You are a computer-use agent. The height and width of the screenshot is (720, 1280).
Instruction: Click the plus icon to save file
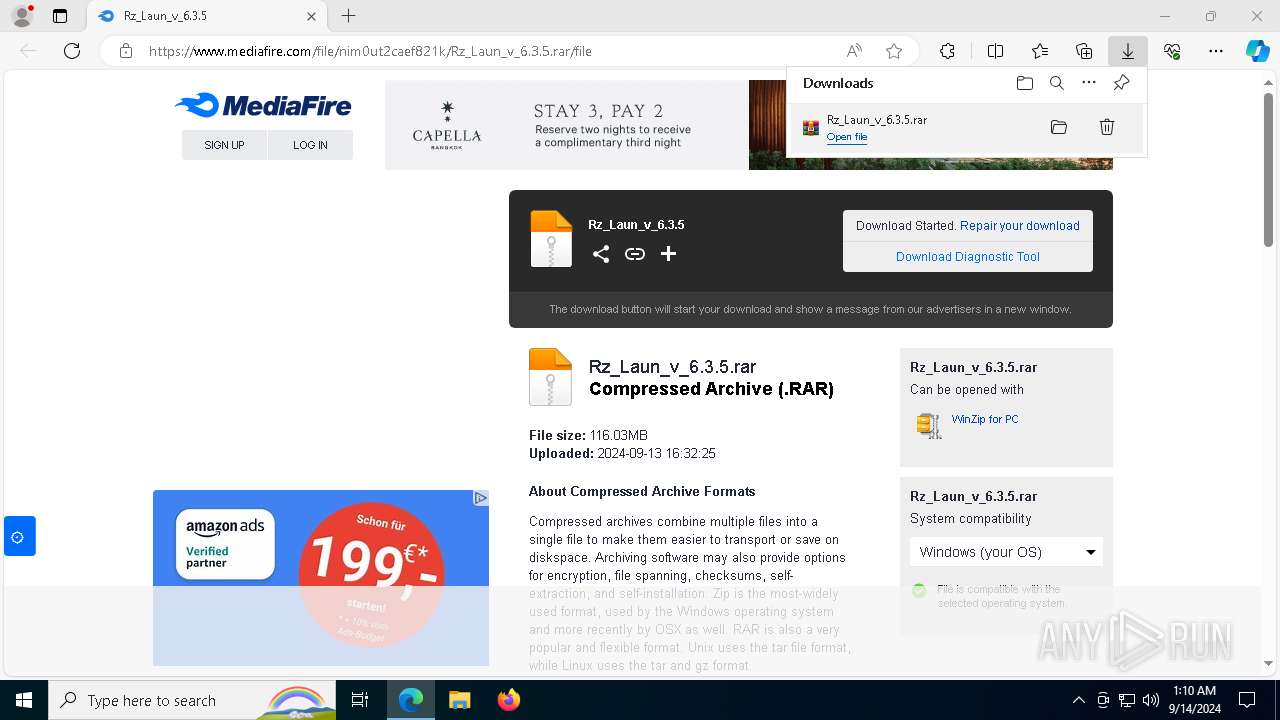click(668, 254)
